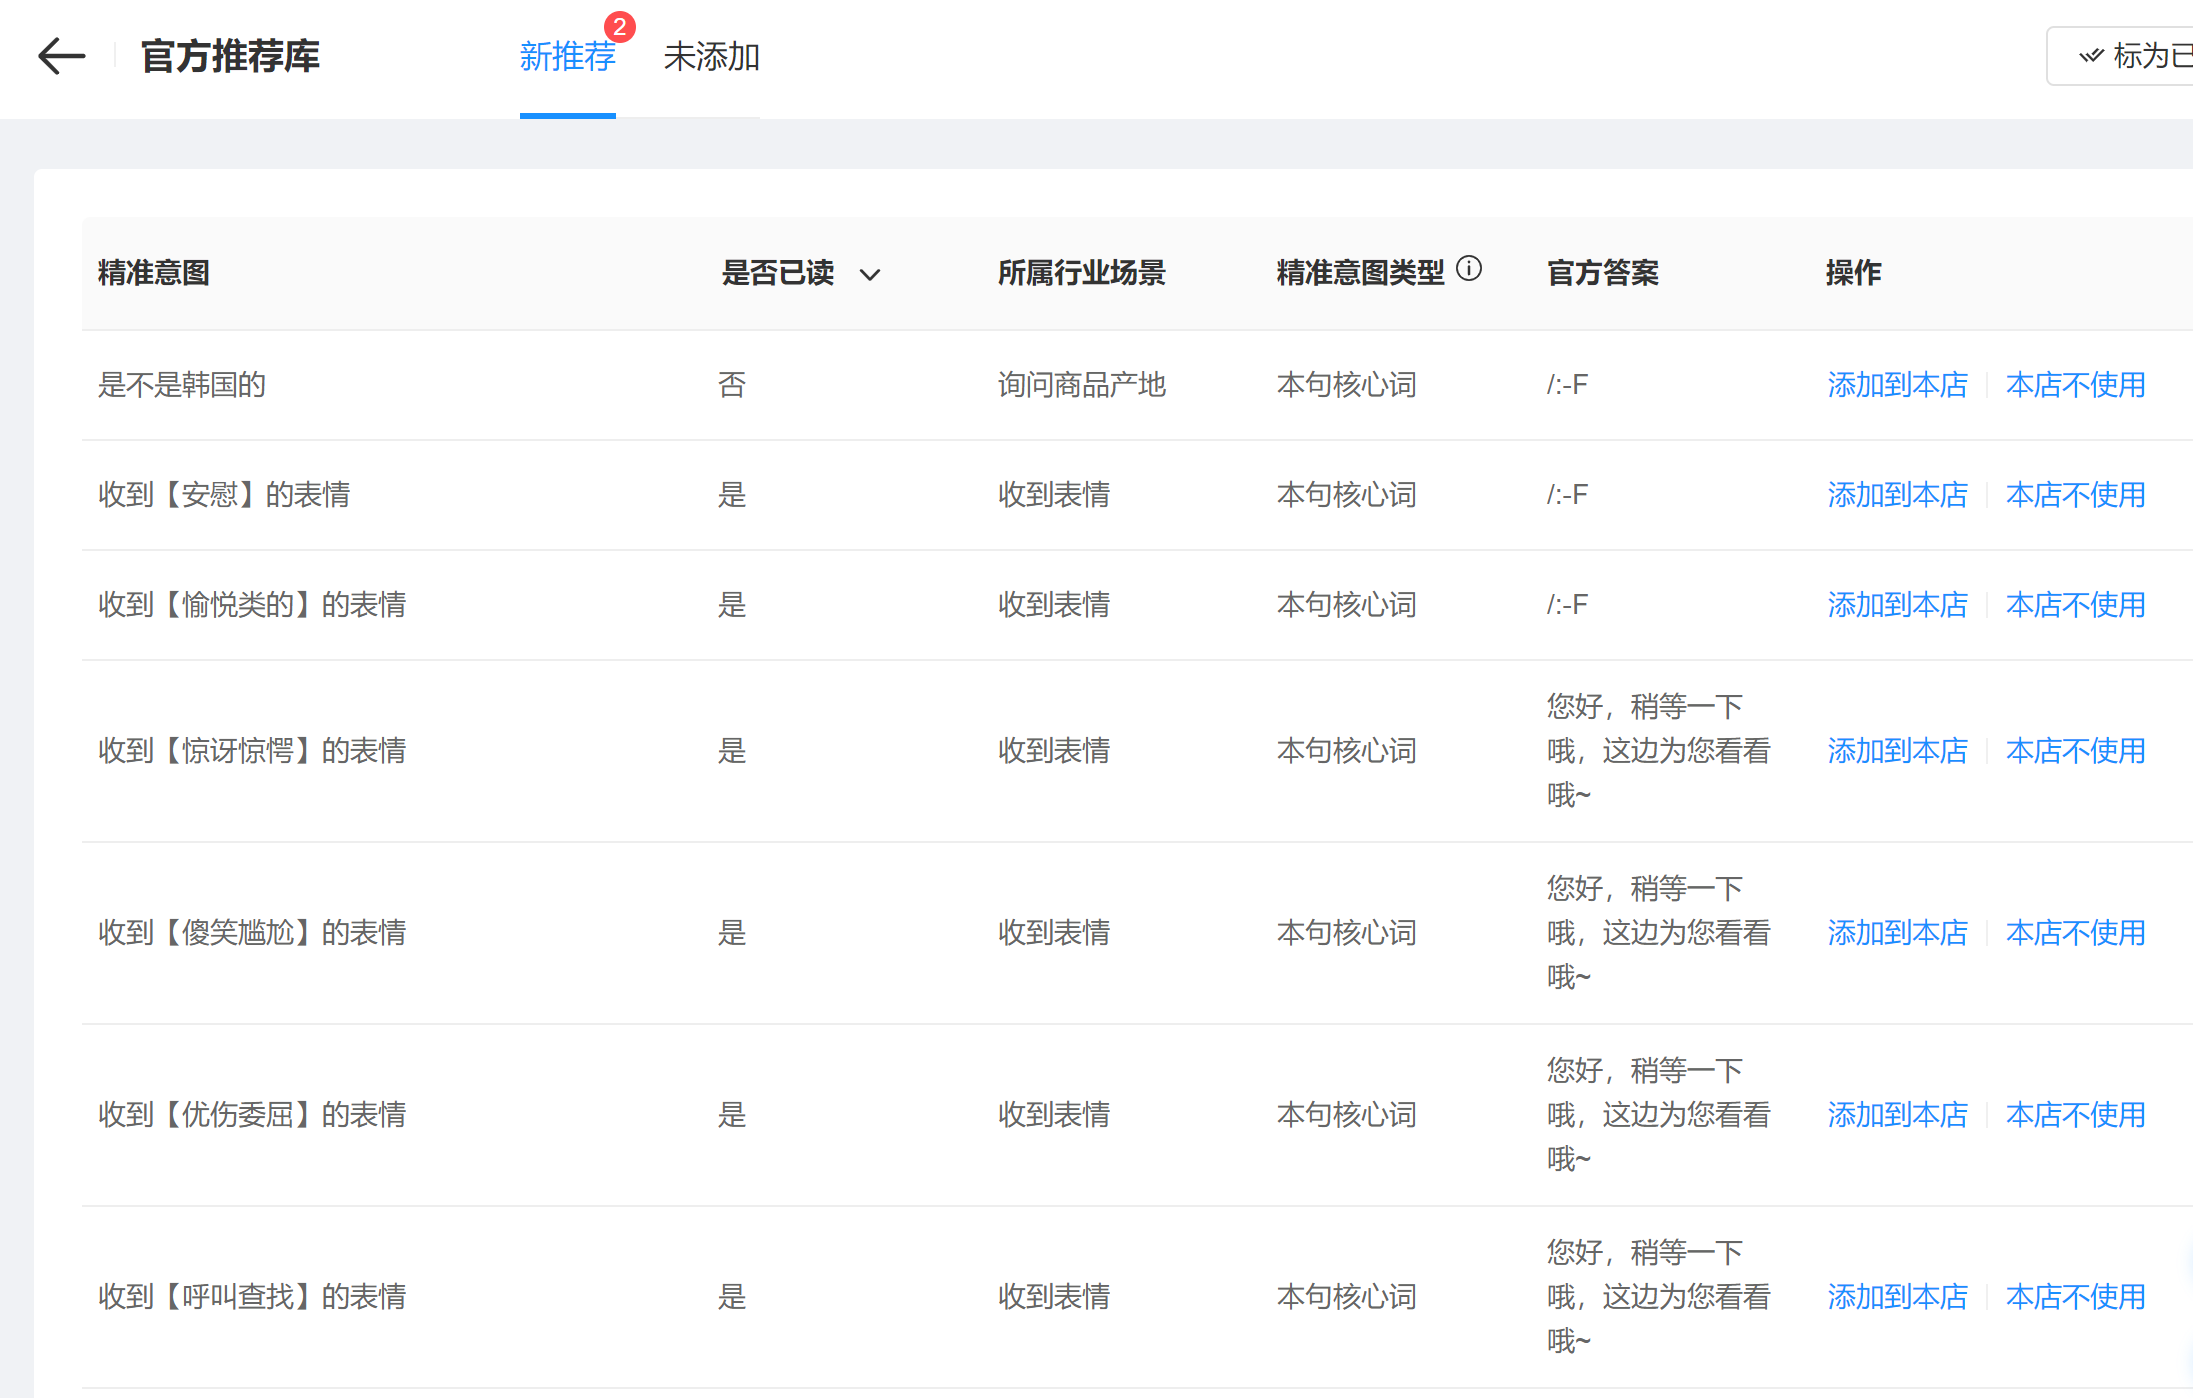Switch to the 未添加 tab
2193x1398 pixels.
coord(711,57)
